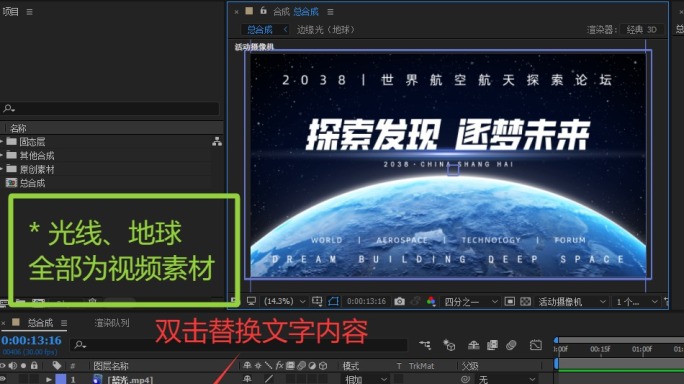Screen dimensions: 684x384
Task: Open grid and guide options in viewer
Action: coord(317,301)
